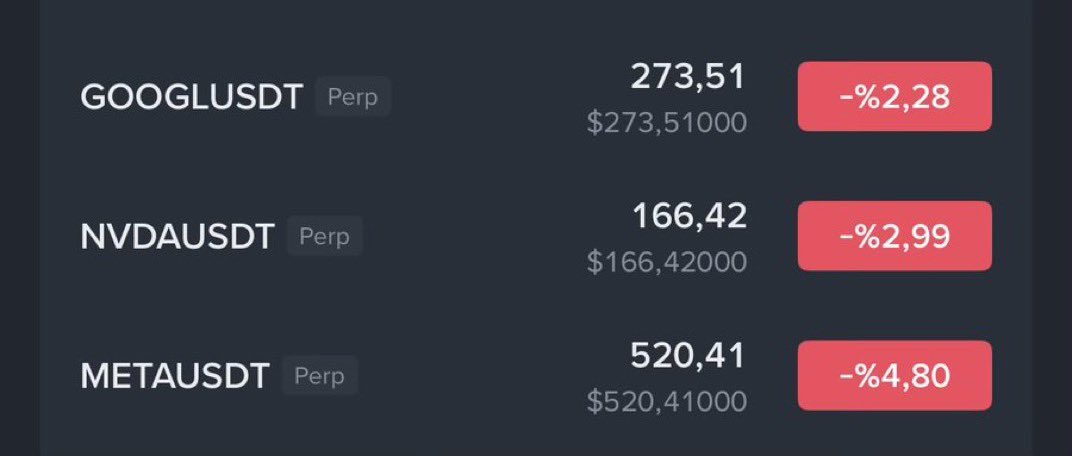Screen dimensions: 1072x456
Task: Toggle the -%2,28 change button
Action: (894, 97)
